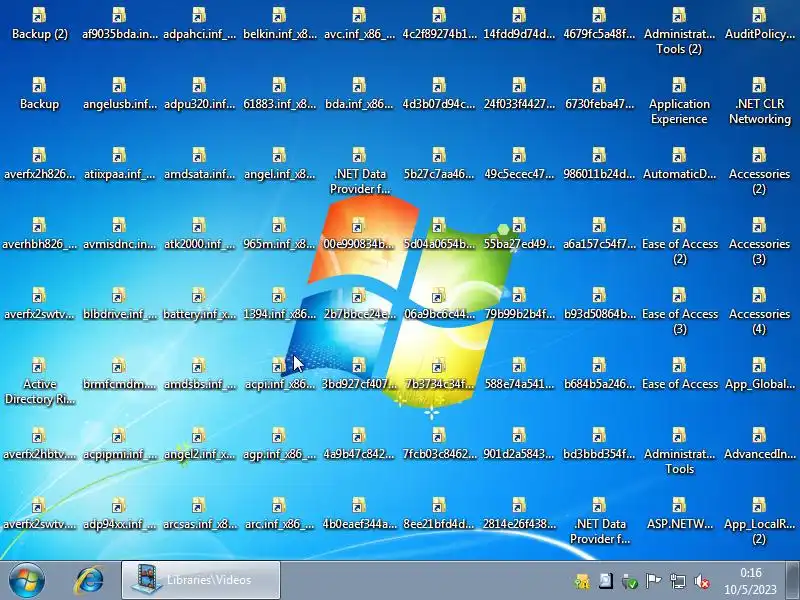Click the 49c5ecec47... shortcut
Screen dimensions: 800x600
point(519,164)
